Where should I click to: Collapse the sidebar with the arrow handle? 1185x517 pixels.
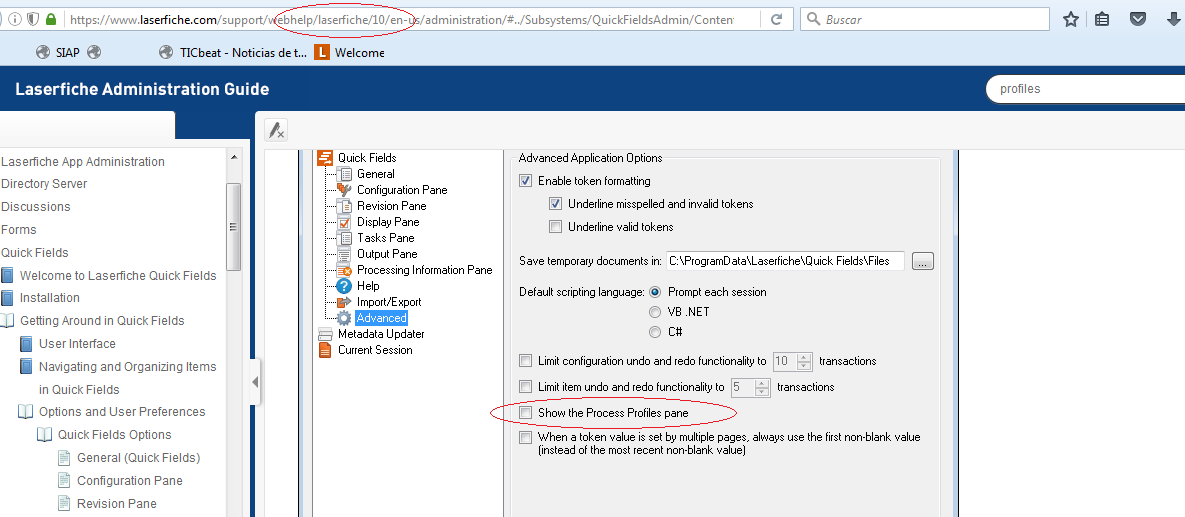point(255,382)
